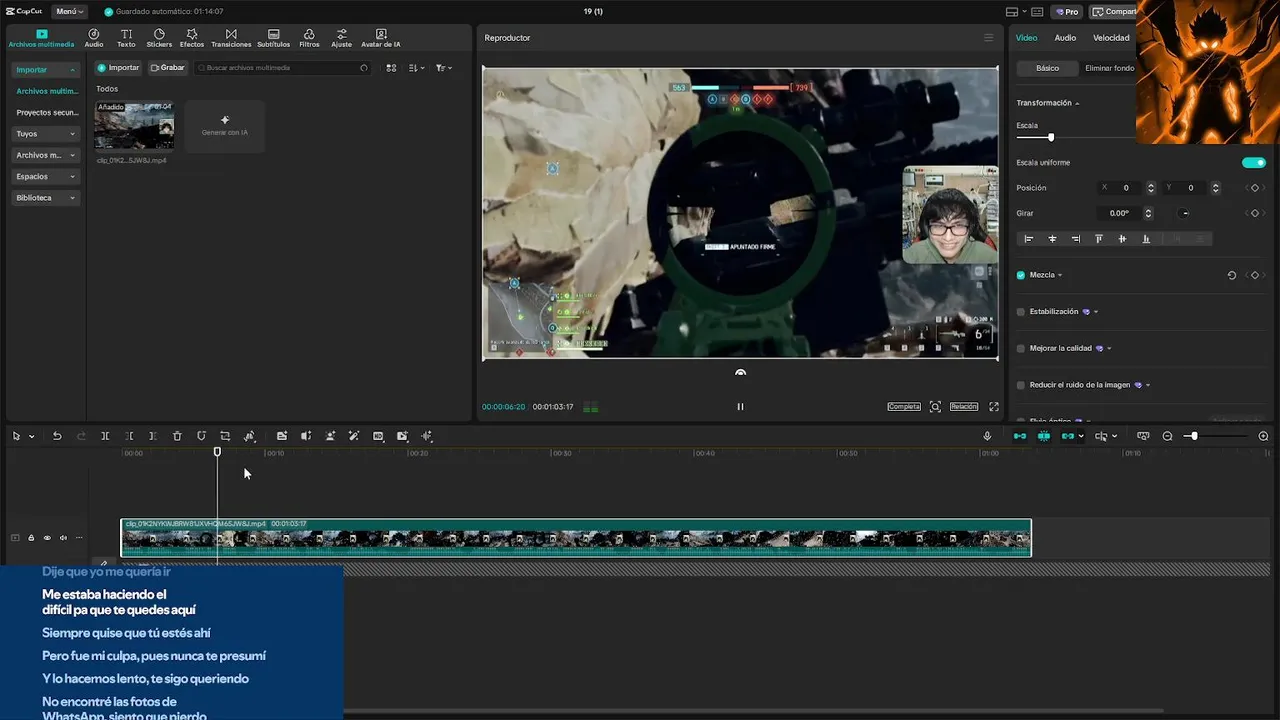The height and width of the screenshot is (720, 1280).
Task: Open selection tool mode dropdown arrow
Action: (x=32, y=437)
